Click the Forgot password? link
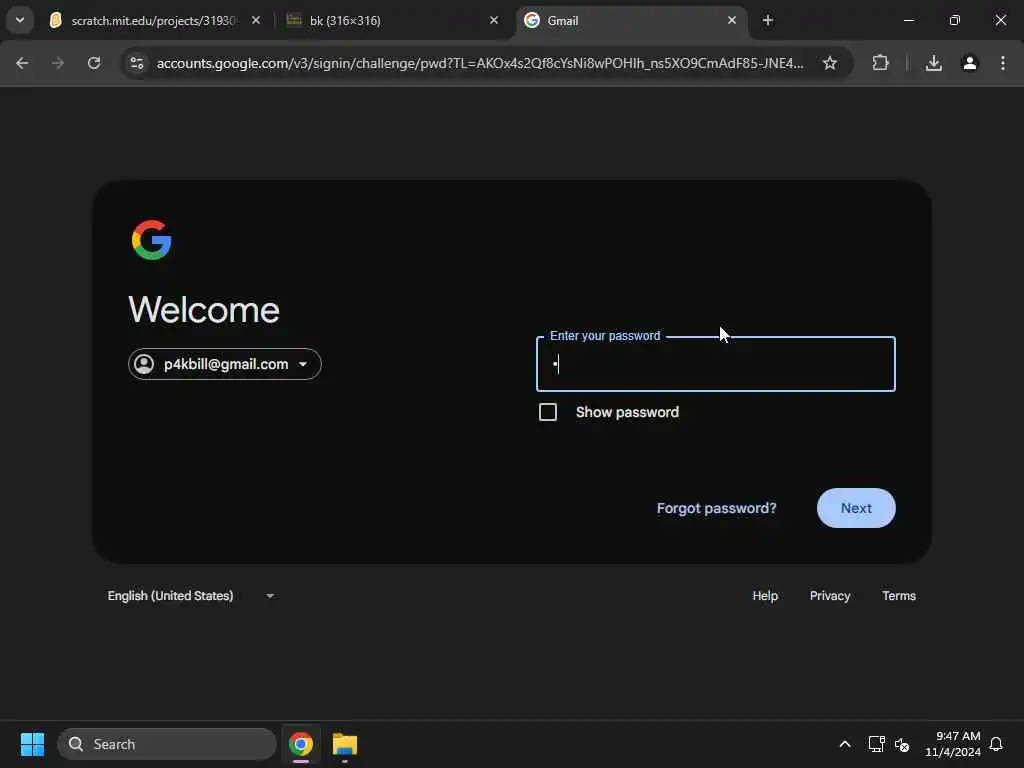This screenshot has width=1024, height=768. [x=716, y=508]
